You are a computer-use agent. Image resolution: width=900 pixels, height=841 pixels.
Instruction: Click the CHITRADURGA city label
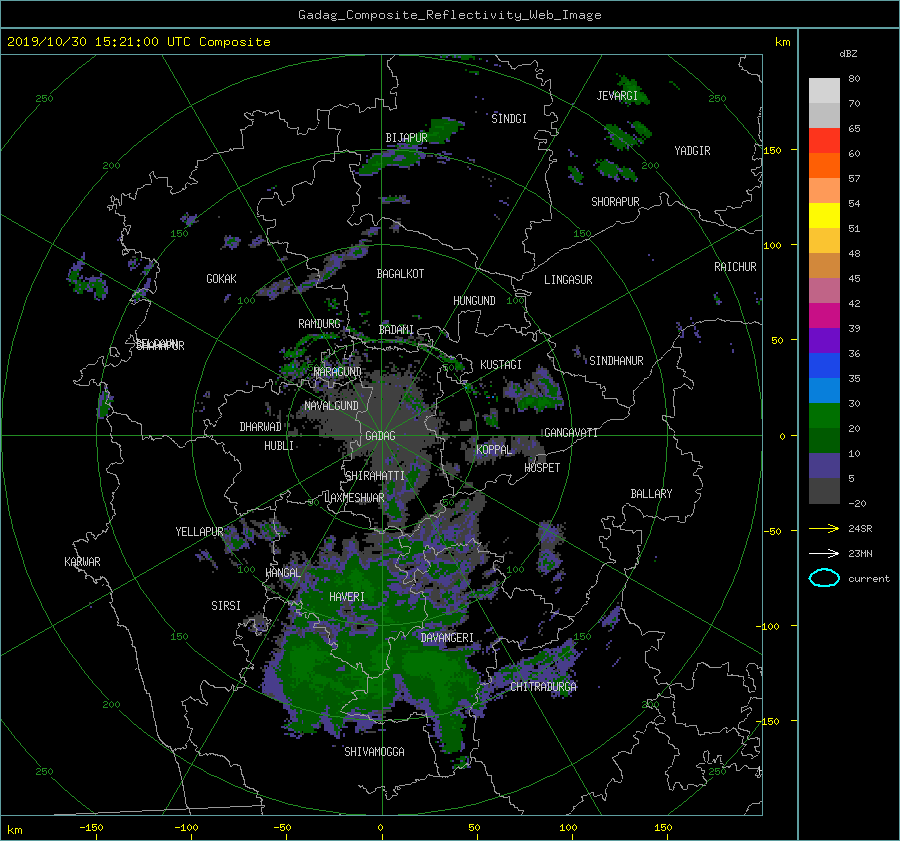coord(544,687)
